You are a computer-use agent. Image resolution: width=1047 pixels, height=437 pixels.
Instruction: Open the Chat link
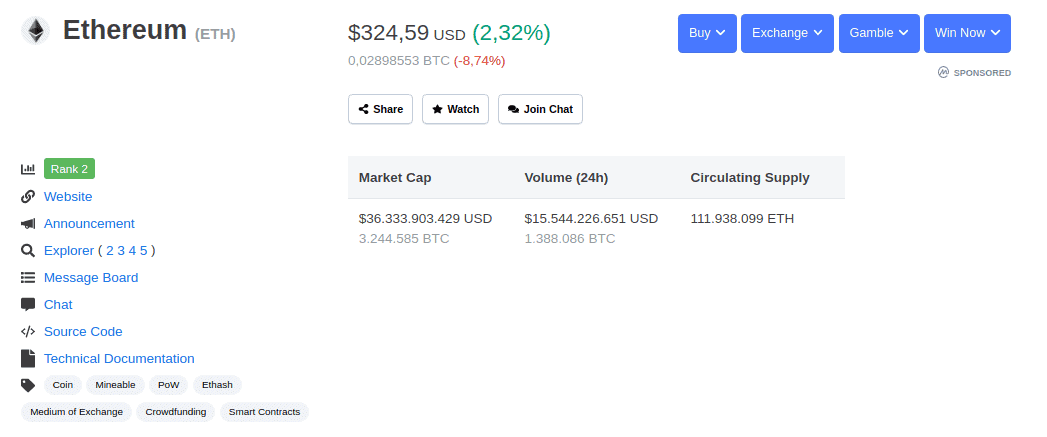(58, 305)
